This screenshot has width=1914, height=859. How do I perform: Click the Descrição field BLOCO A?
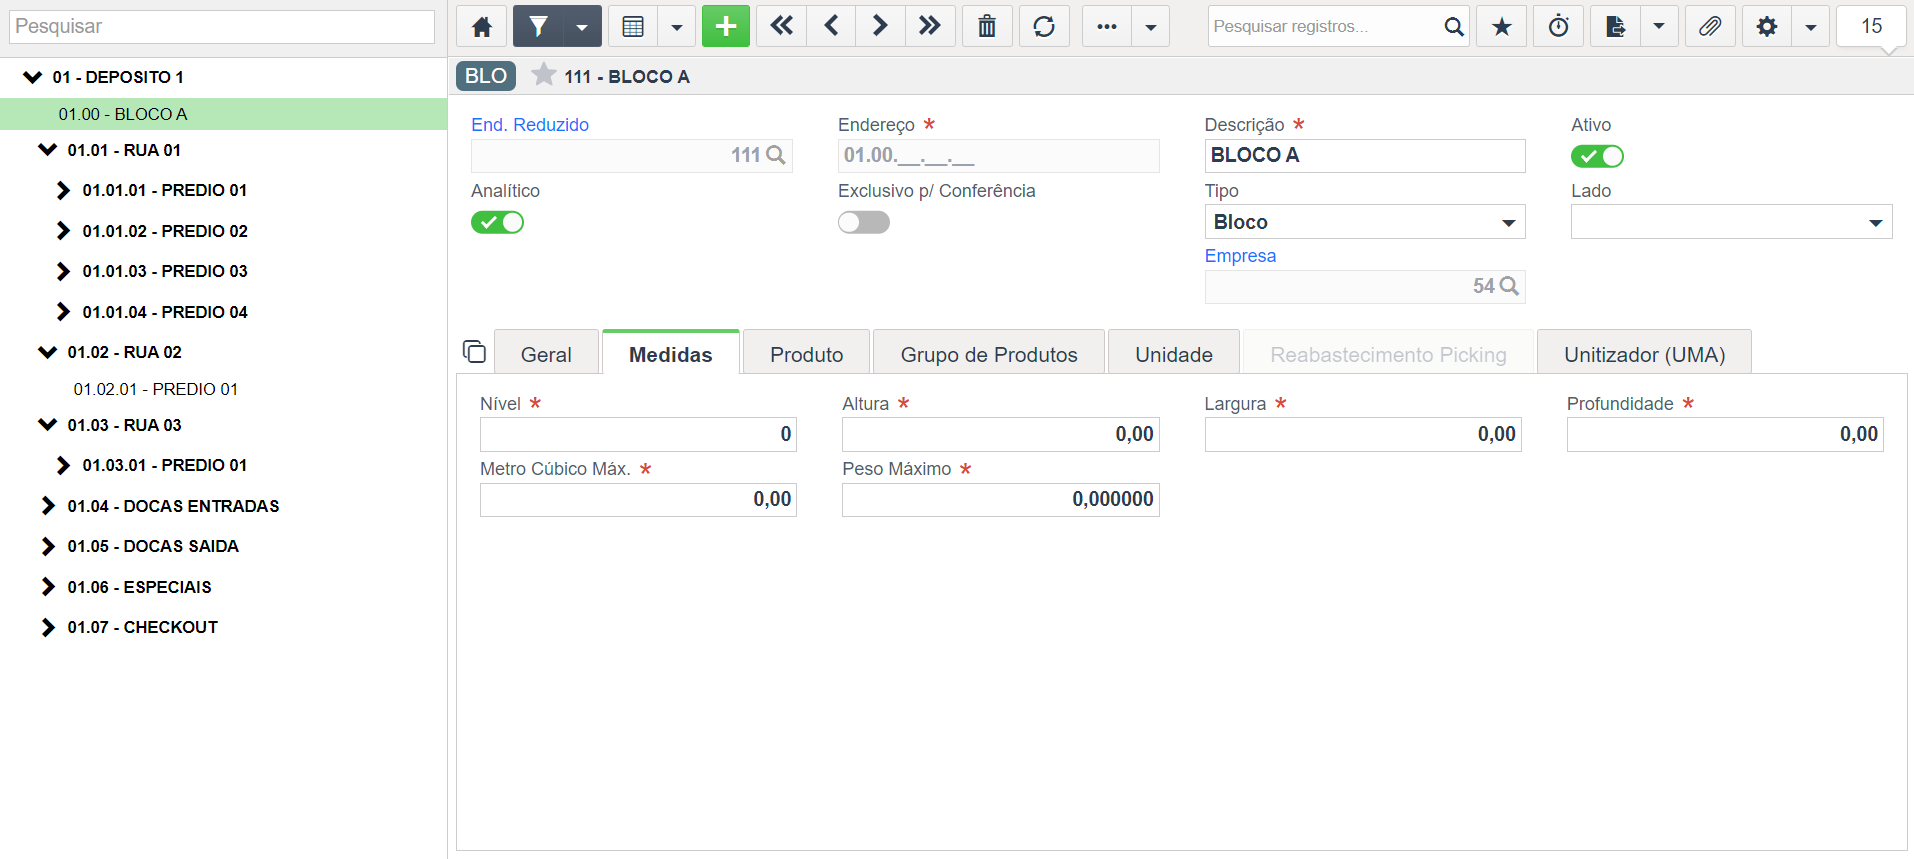(1365, 155)
